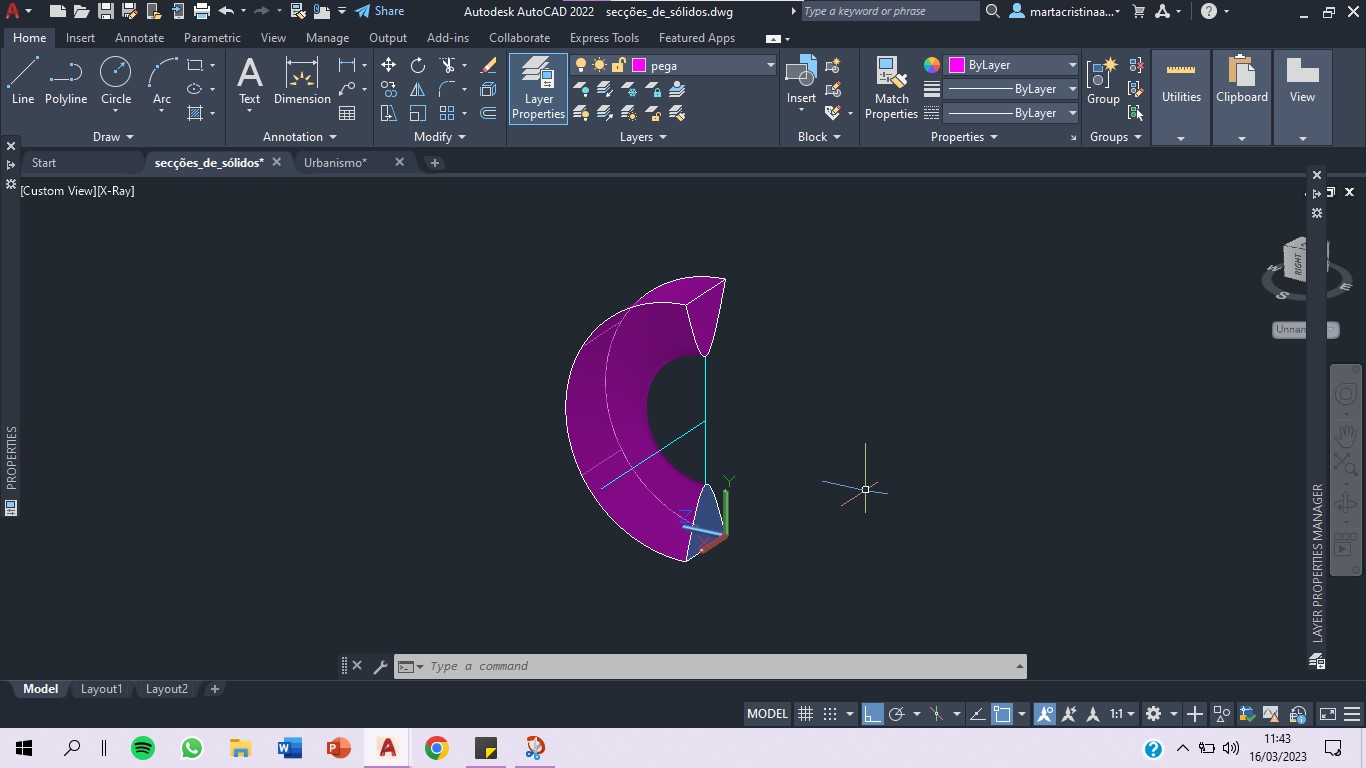Open the View panel
Image resolution: width=1366 pixels, height=768 pixels.
click(x=1302, y=97)
